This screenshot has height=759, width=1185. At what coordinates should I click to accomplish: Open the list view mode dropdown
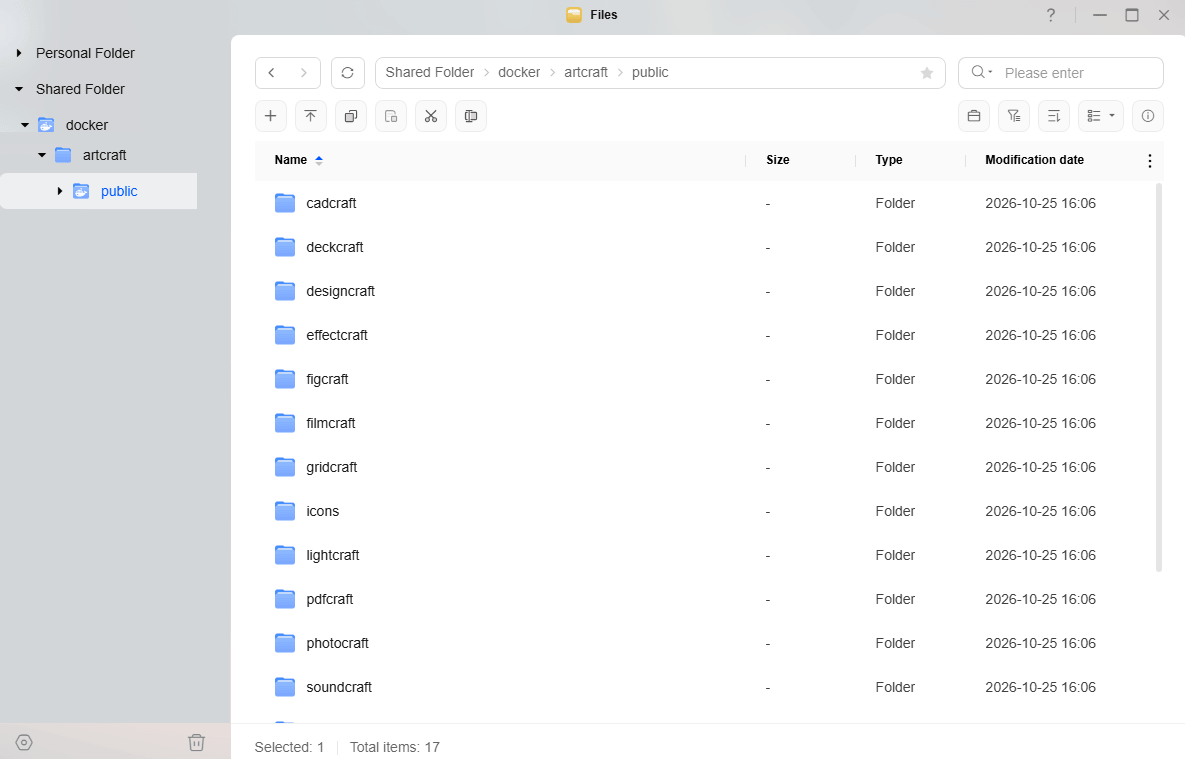(1101, 116)
